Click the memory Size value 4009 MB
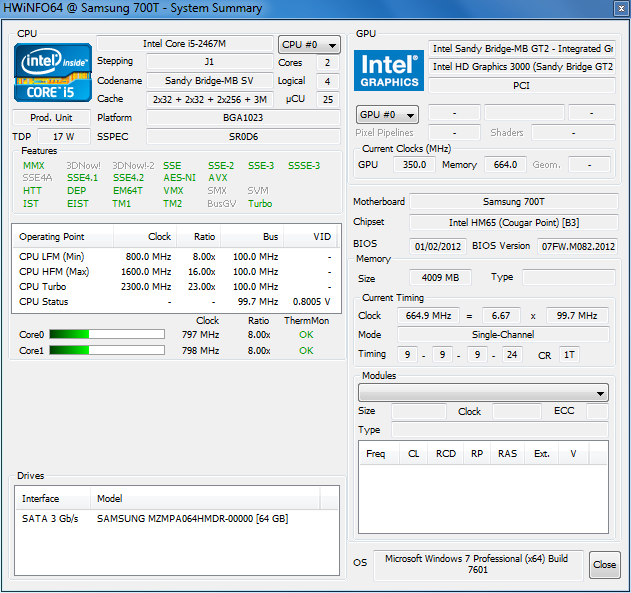This screenshot has height=593, width=631. tap(440, 278)
